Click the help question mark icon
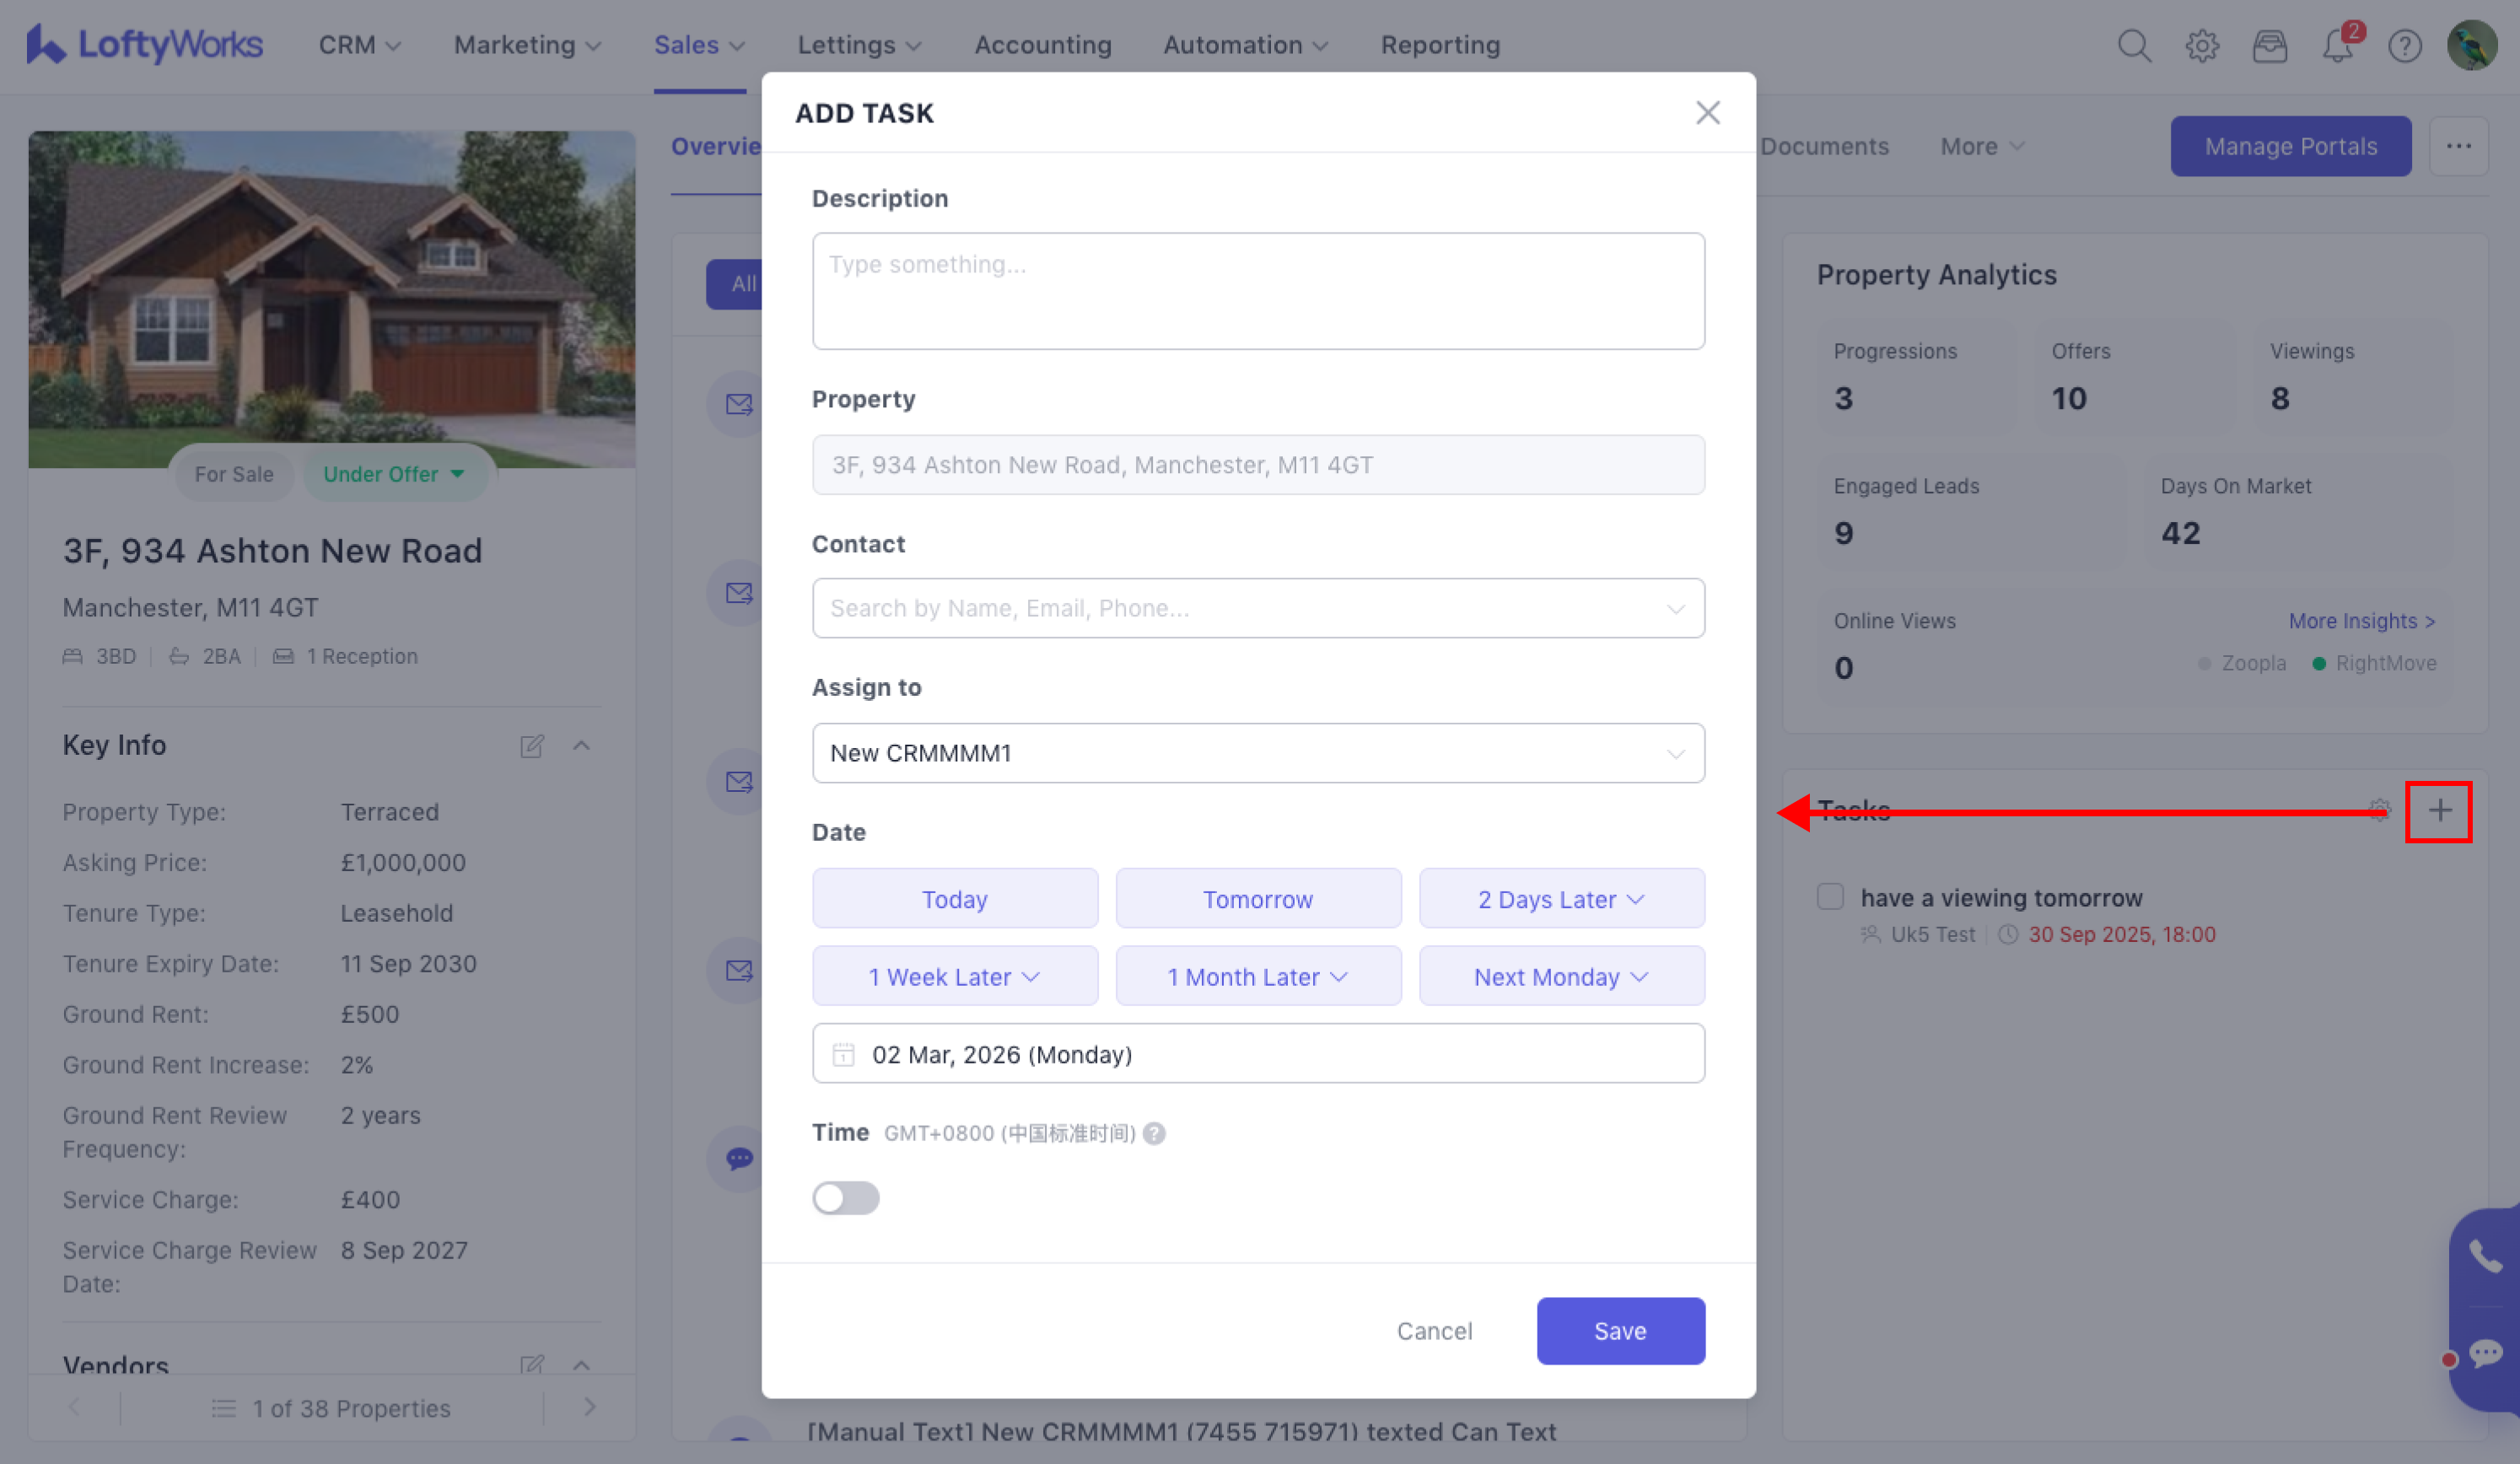The height and width of the screenshot is (1464, 2520). [2404, 46]
